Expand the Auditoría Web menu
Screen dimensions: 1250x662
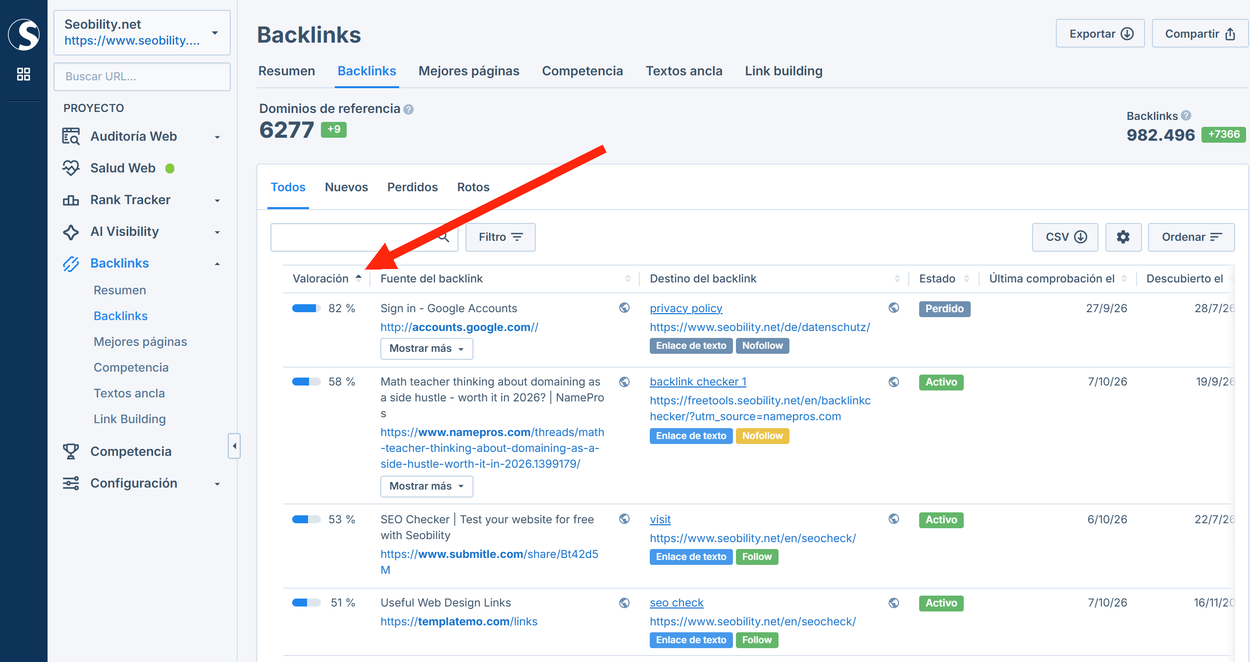(217, 137)
